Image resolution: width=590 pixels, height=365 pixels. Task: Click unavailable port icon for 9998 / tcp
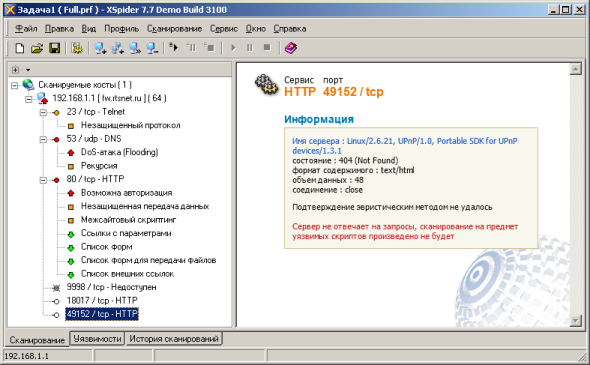coord(56,288)
